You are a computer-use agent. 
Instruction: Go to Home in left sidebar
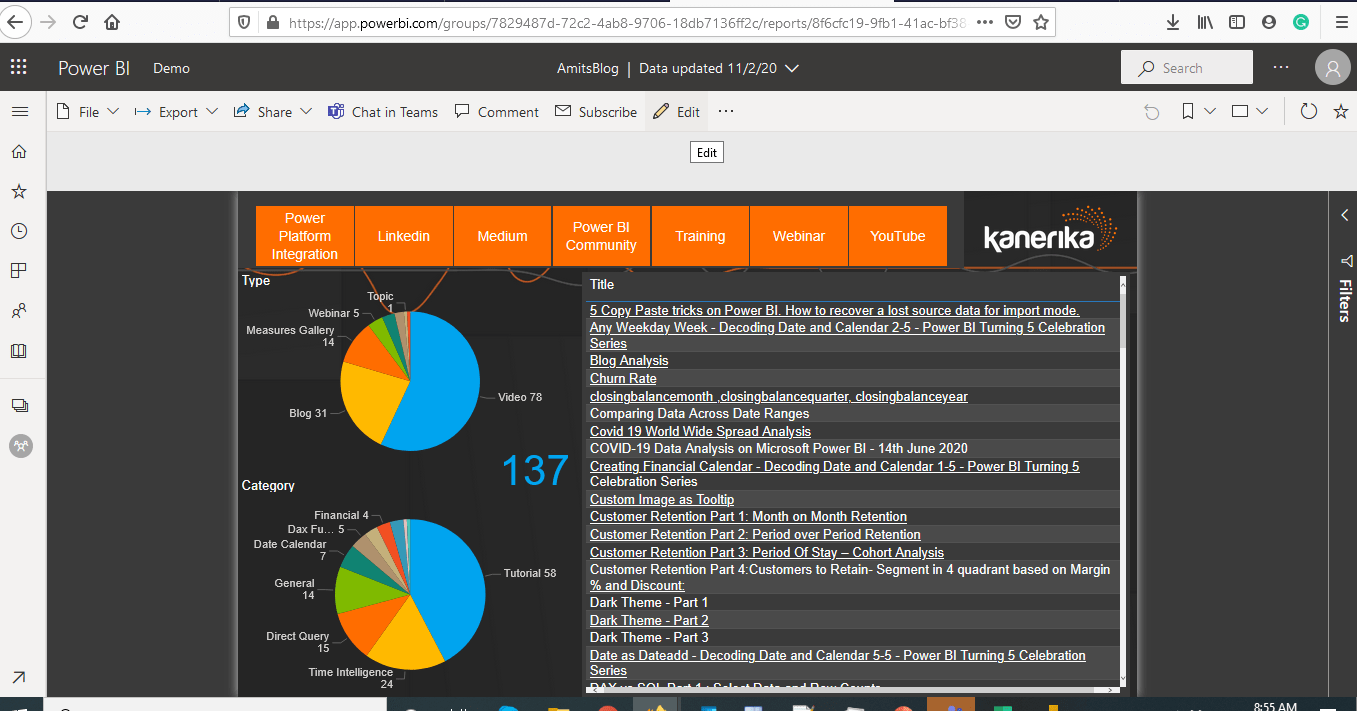click(x=19, y=152)
